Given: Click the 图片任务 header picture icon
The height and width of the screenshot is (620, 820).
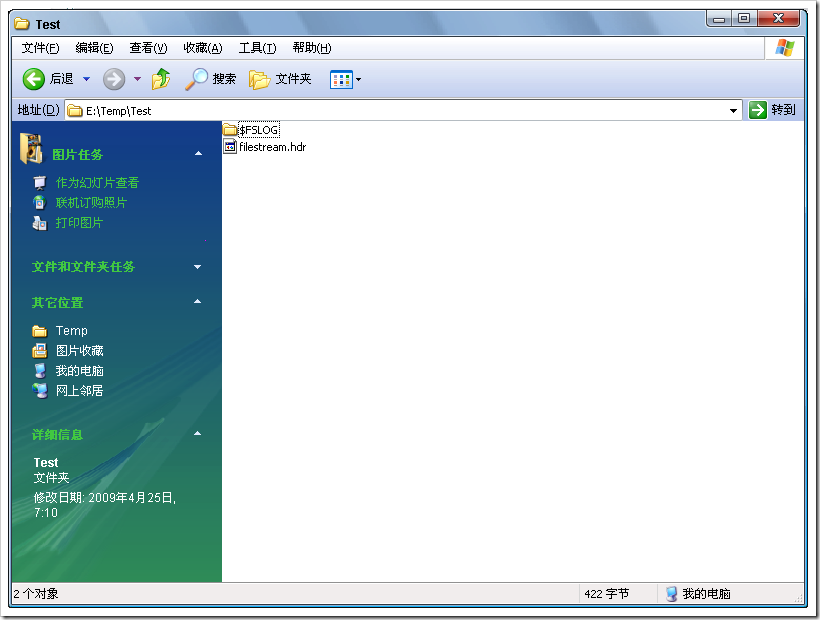Looking at the screenshot, I should point(31,148).
